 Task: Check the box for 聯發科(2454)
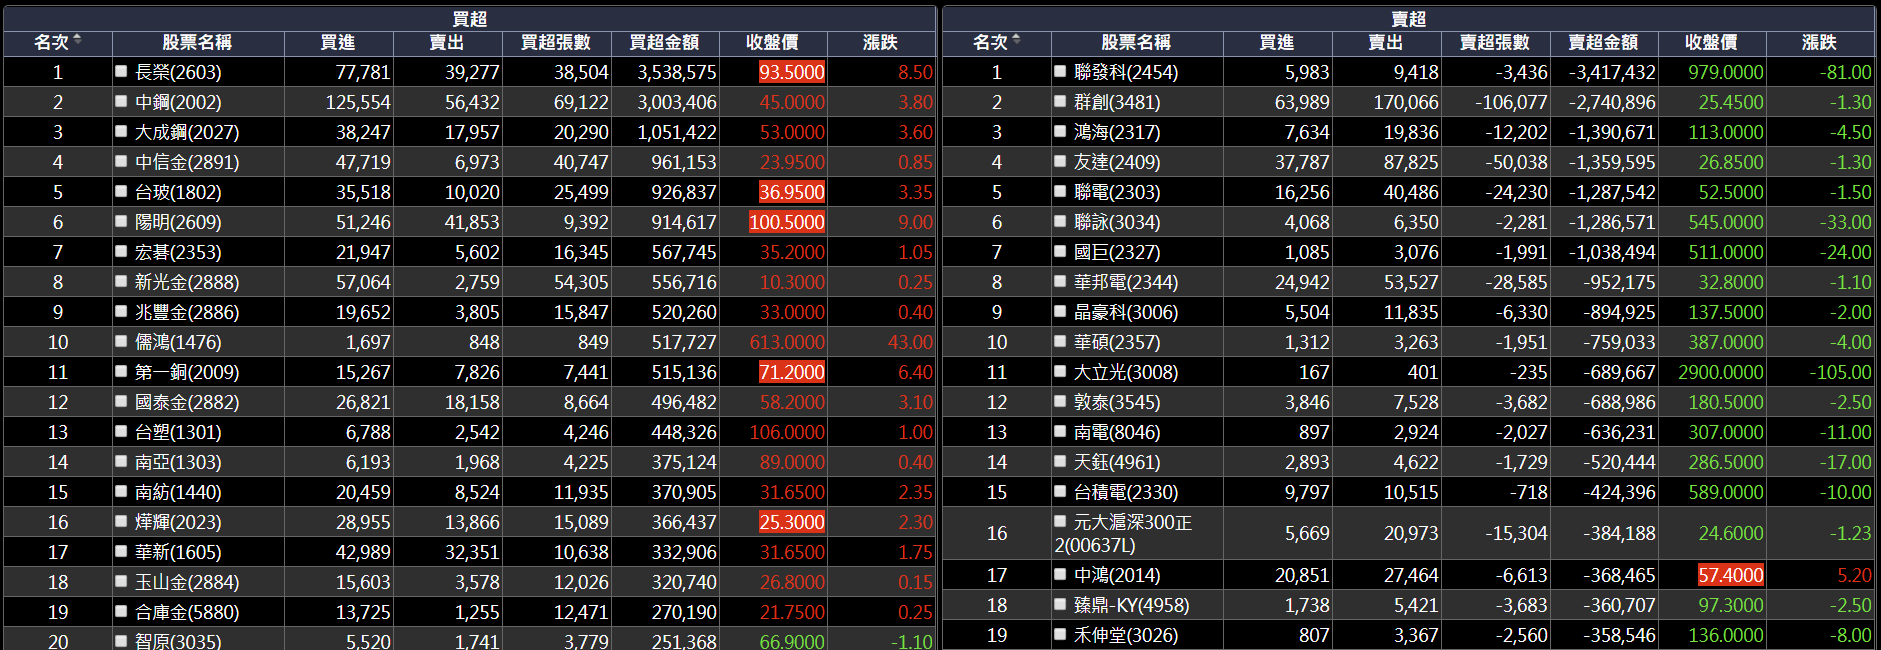[1060, 72]
